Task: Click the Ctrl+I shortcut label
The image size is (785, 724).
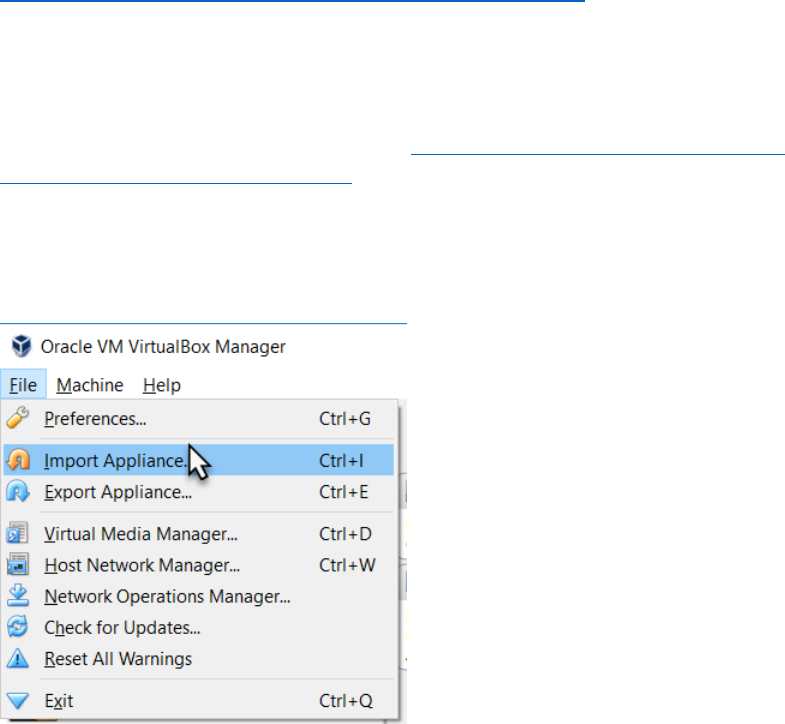Action: click(341, 461)
